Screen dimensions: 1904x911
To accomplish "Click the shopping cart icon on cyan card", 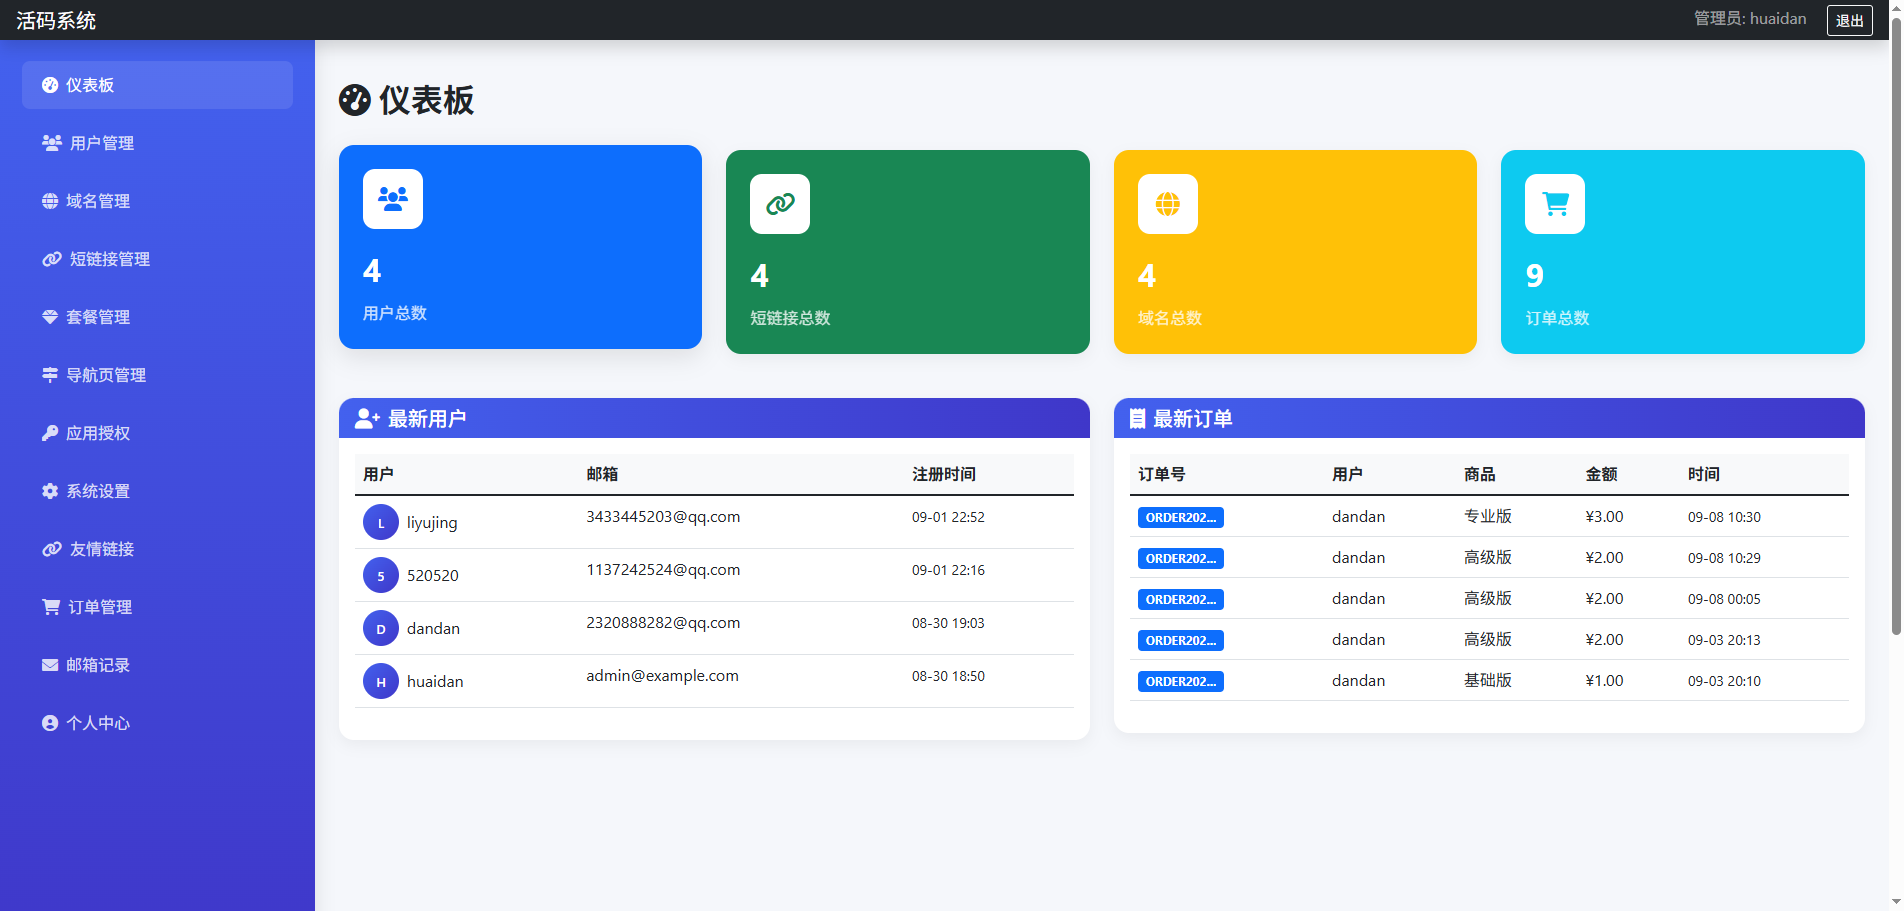I will pos(1554,204).
